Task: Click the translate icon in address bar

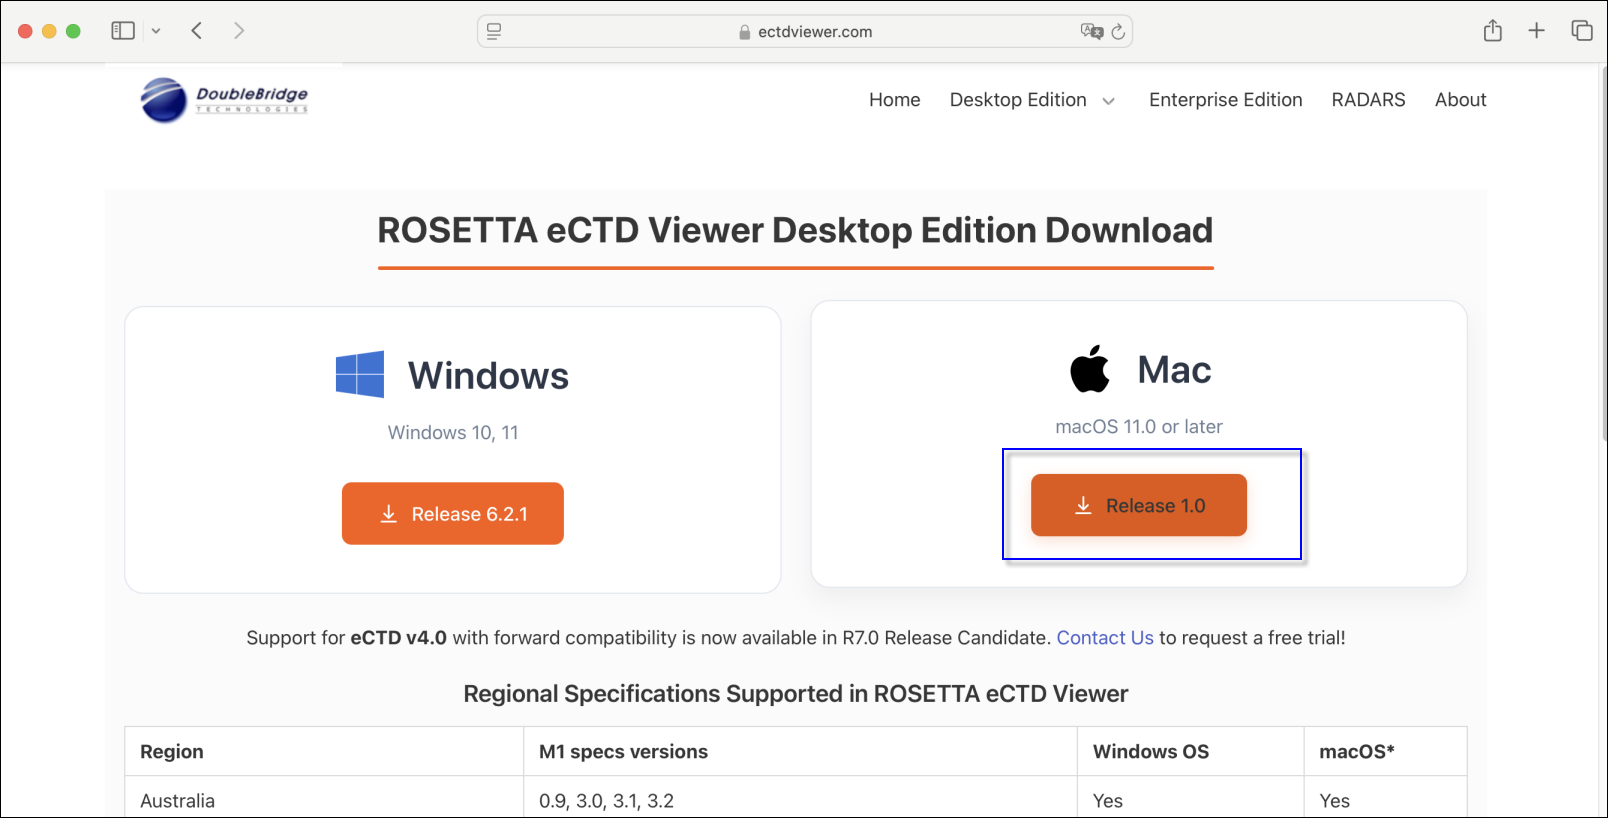Action: [x=1091, y=32]
